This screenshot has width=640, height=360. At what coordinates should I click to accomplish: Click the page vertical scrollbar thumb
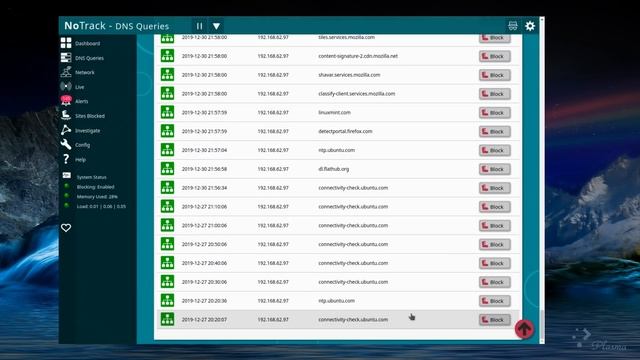click(x=542, y=324)
